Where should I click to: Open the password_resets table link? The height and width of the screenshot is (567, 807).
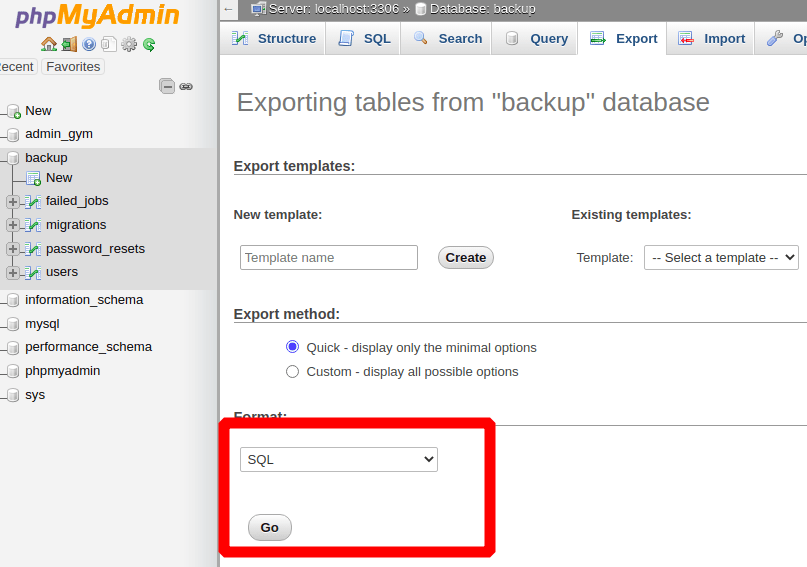(x=95, y=249)
